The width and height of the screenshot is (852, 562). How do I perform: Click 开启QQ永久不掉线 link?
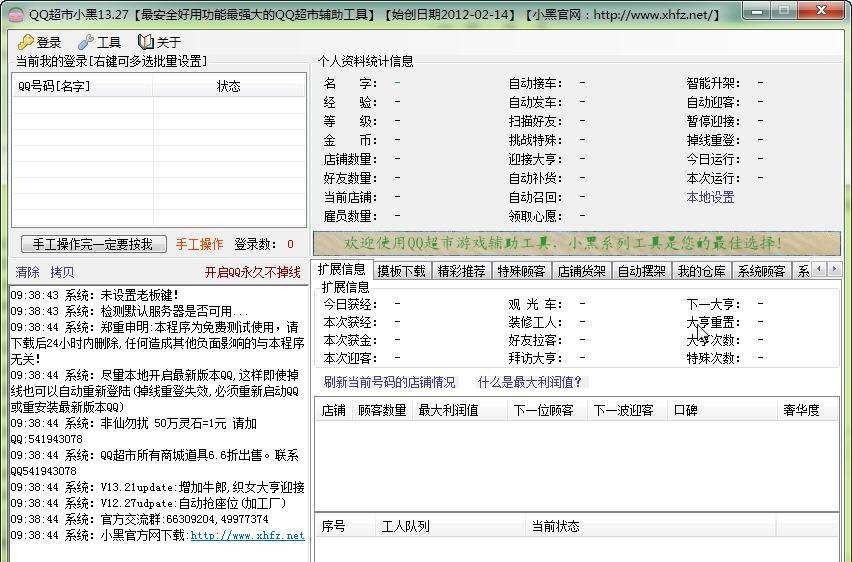point(252,272)
